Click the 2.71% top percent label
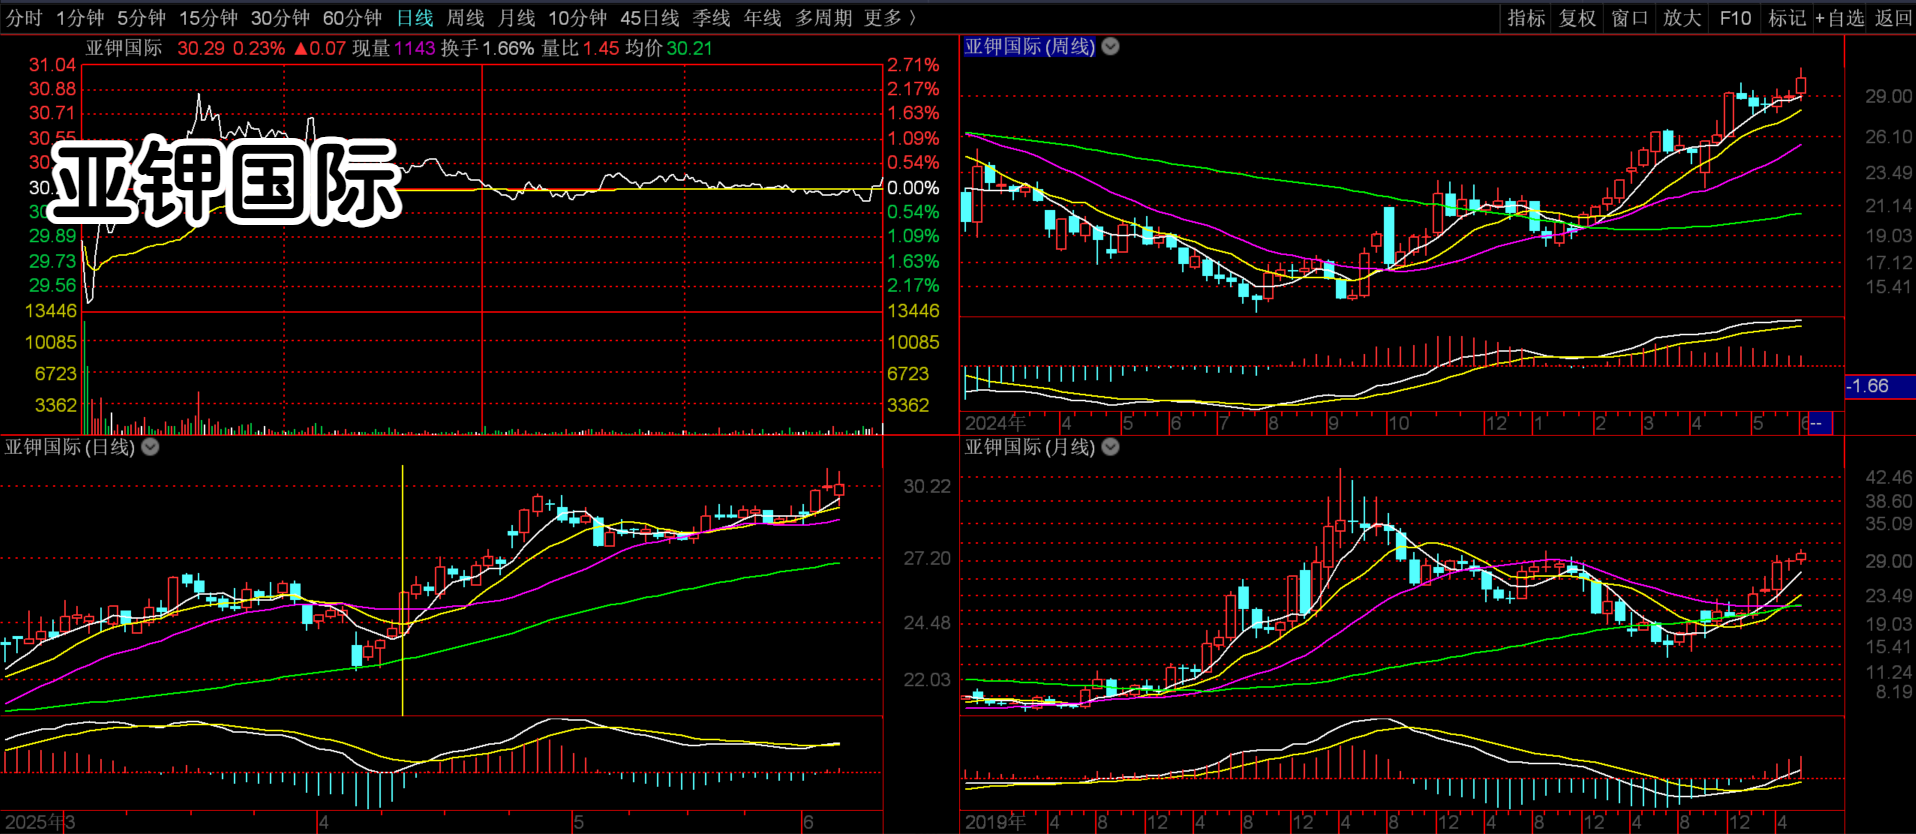Screen dimensions: 1916x834 coord(913,65)
